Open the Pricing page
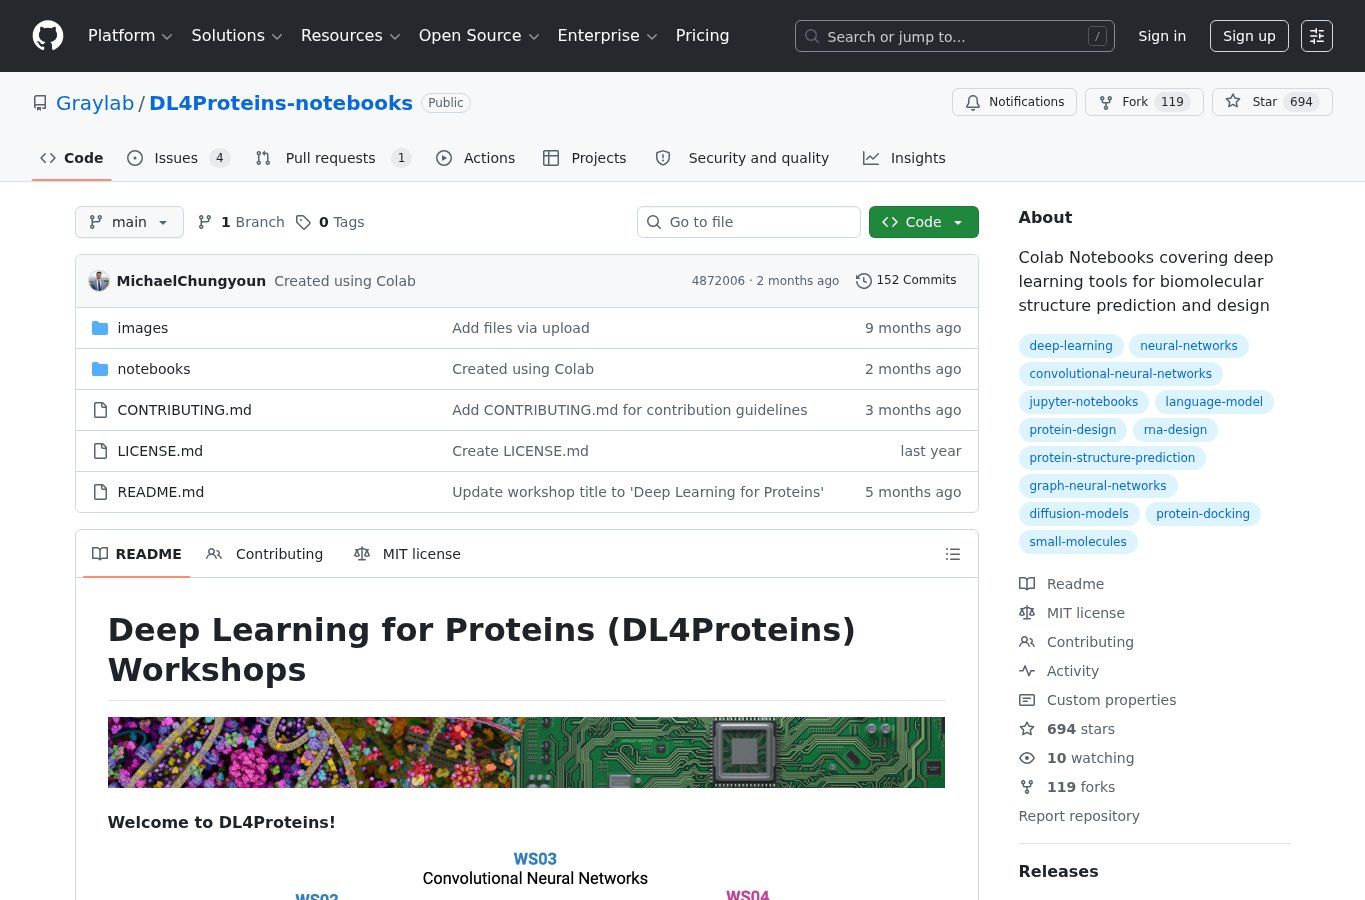 click(702, 36)
